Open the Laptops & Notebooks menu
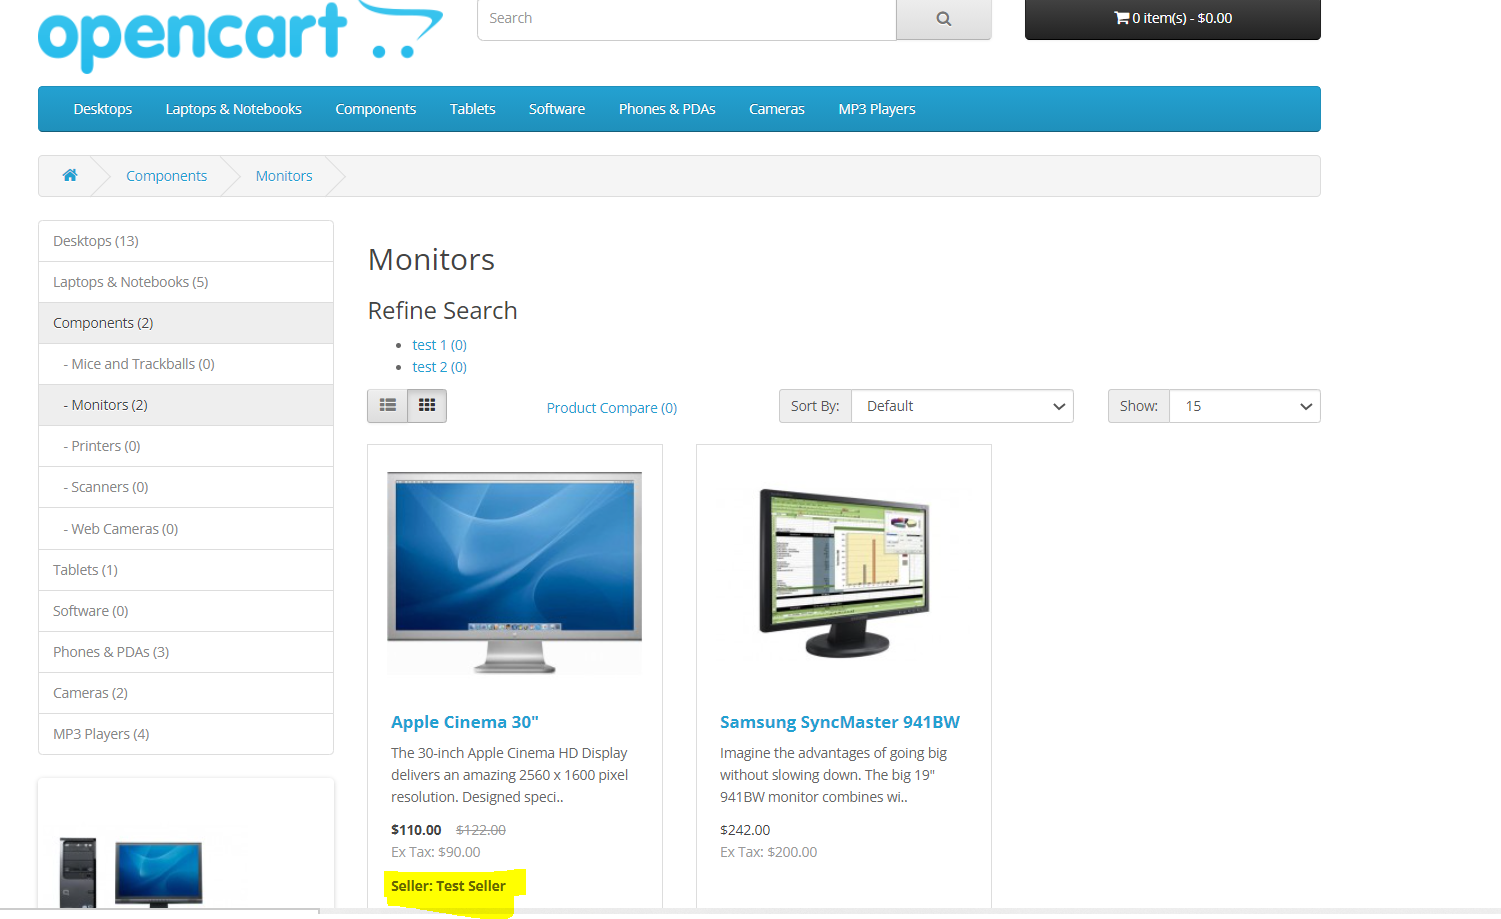1501x919 pixels. pyautogui.click(x=234, y=109)
